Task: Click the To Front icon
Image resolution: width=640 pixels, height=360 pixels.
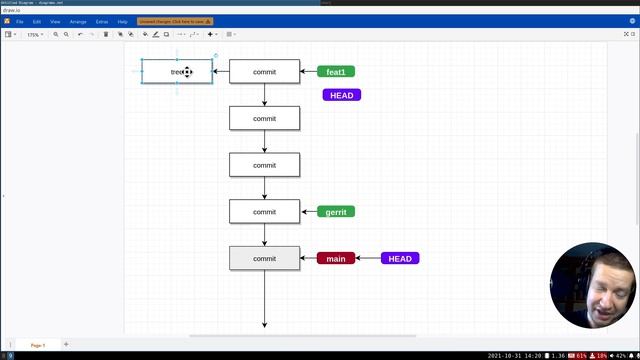Action: 120,35
